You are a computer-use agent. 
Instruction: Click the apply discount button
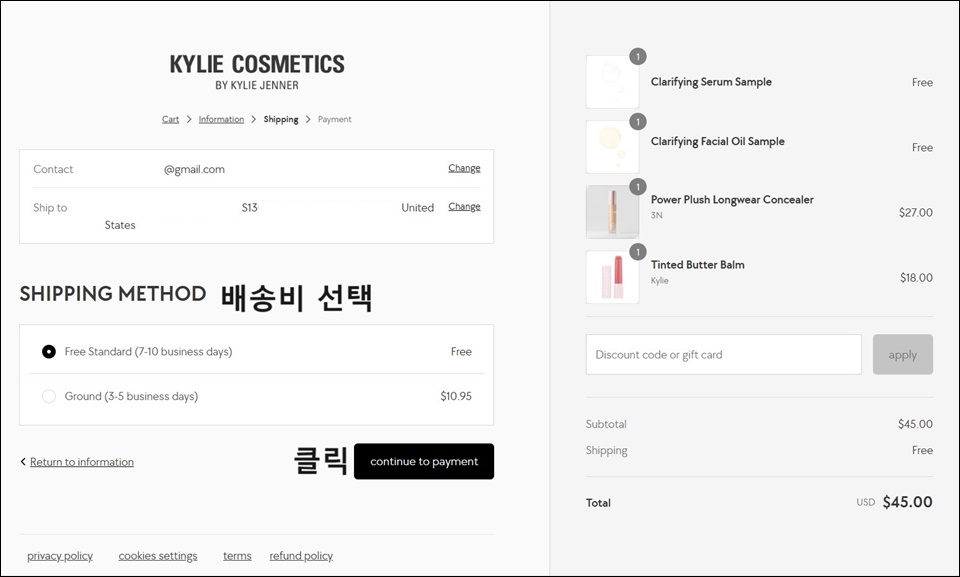[x=902, y=355]
